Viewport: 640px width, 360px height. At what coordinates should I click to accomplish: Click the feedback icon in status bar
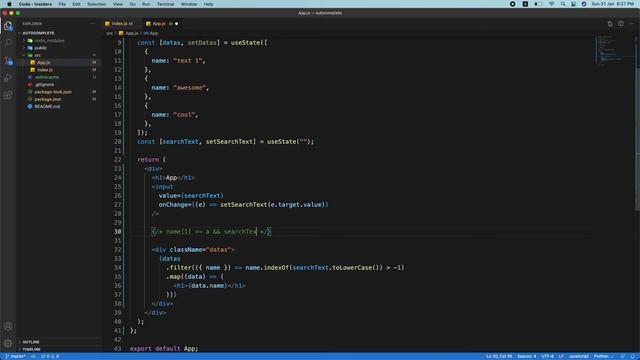[623, 356]
